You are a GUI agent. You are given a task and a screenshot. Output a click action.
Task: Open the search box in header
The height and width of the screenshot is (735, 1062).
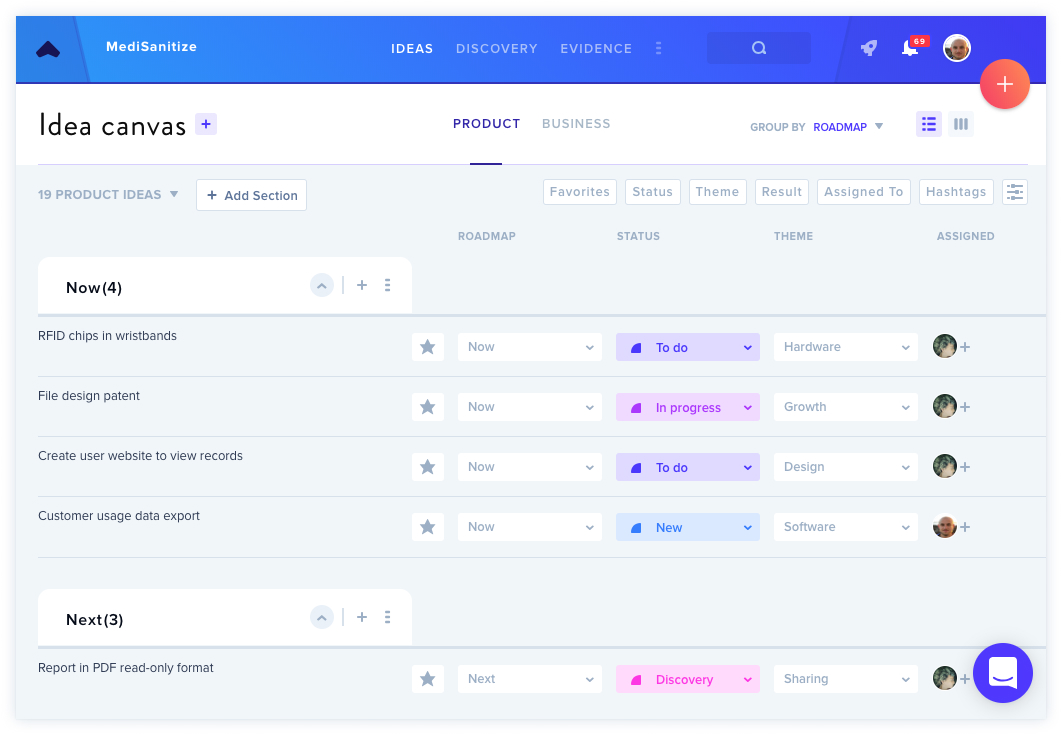(x=759, y=48)
